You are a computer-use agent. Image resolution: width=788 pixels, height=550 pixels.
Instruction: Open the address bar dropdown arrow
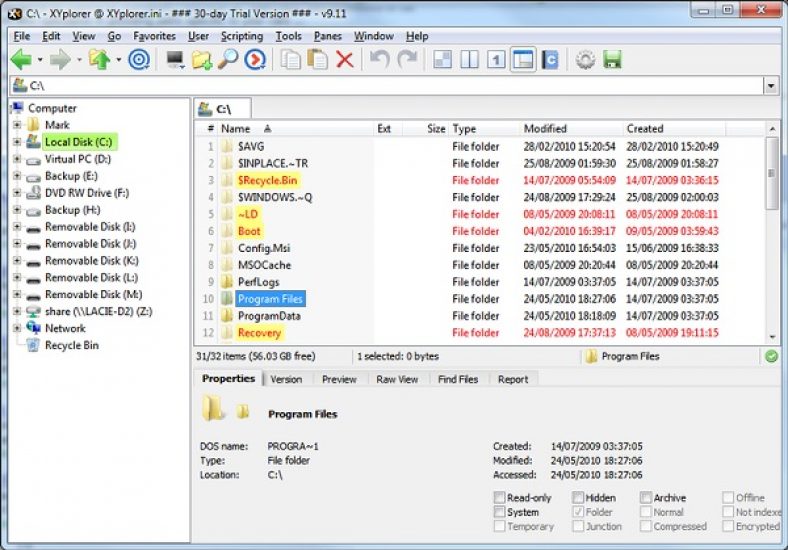point(770,87)
